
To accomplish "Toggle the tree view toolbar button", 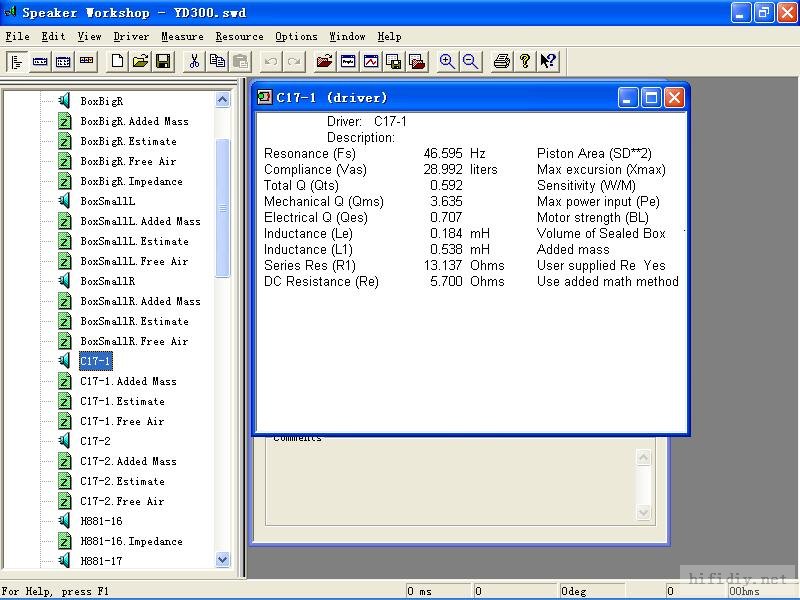I will tap(16, 61).
